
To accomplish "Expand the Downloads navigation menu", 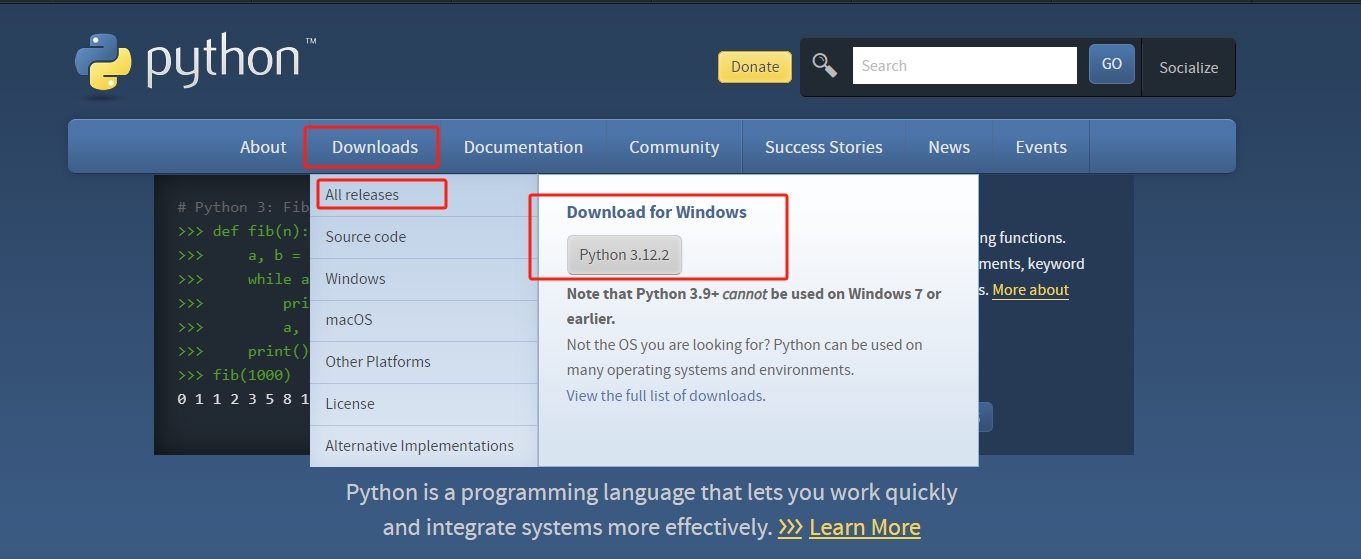I will coord(375,147).
